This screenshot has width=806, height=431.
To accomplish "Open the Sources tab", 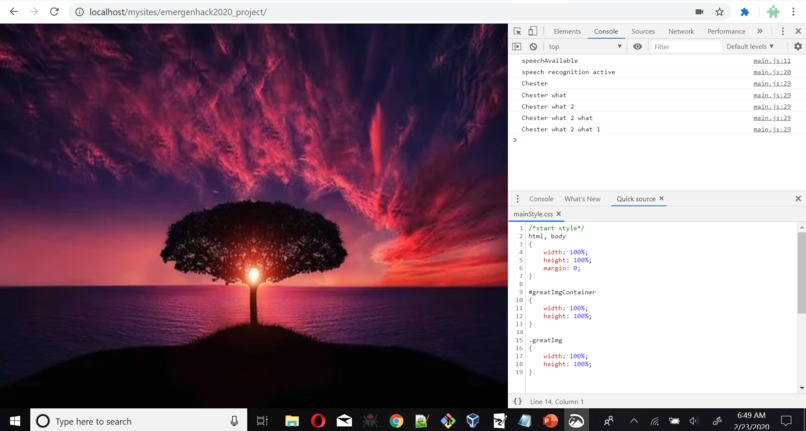I will pyautogui.click(x=643, y=31).
